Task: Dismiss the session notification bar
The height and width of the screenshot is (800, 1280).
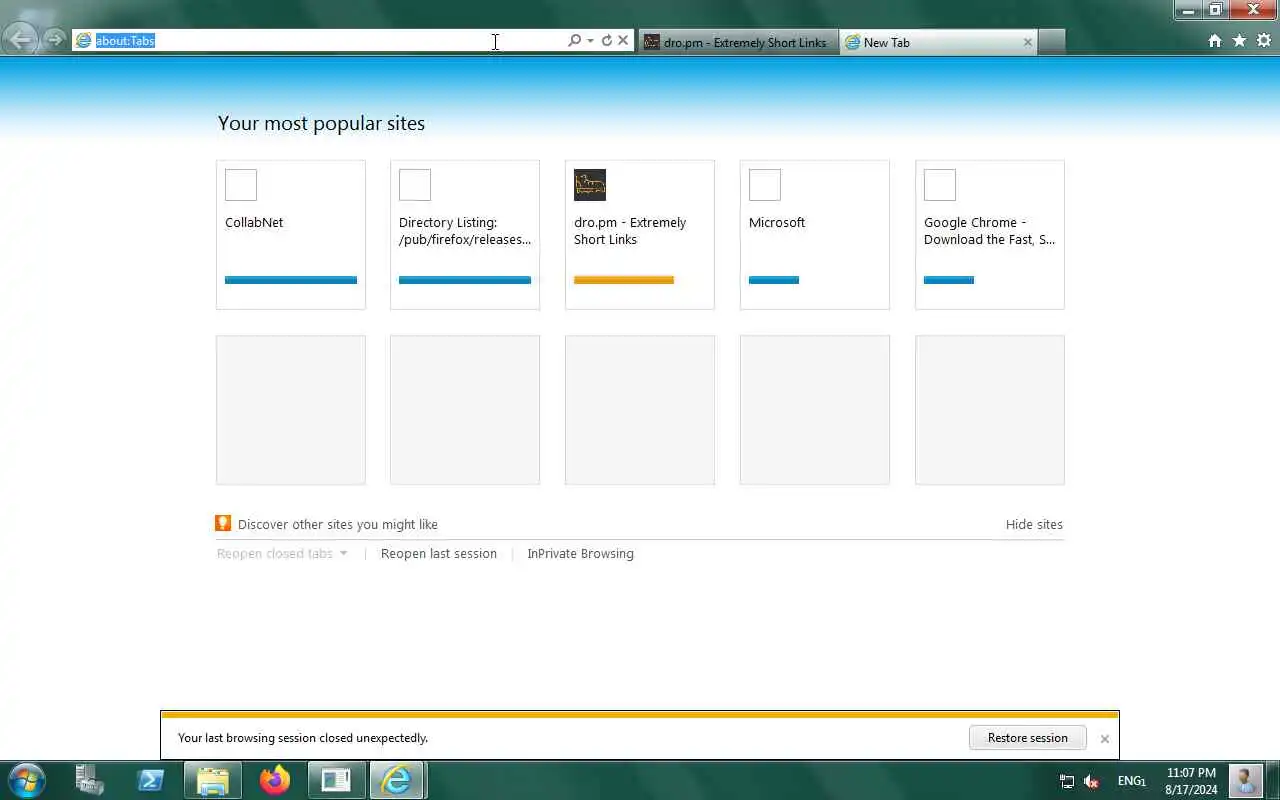Action: click(1104, 739)
